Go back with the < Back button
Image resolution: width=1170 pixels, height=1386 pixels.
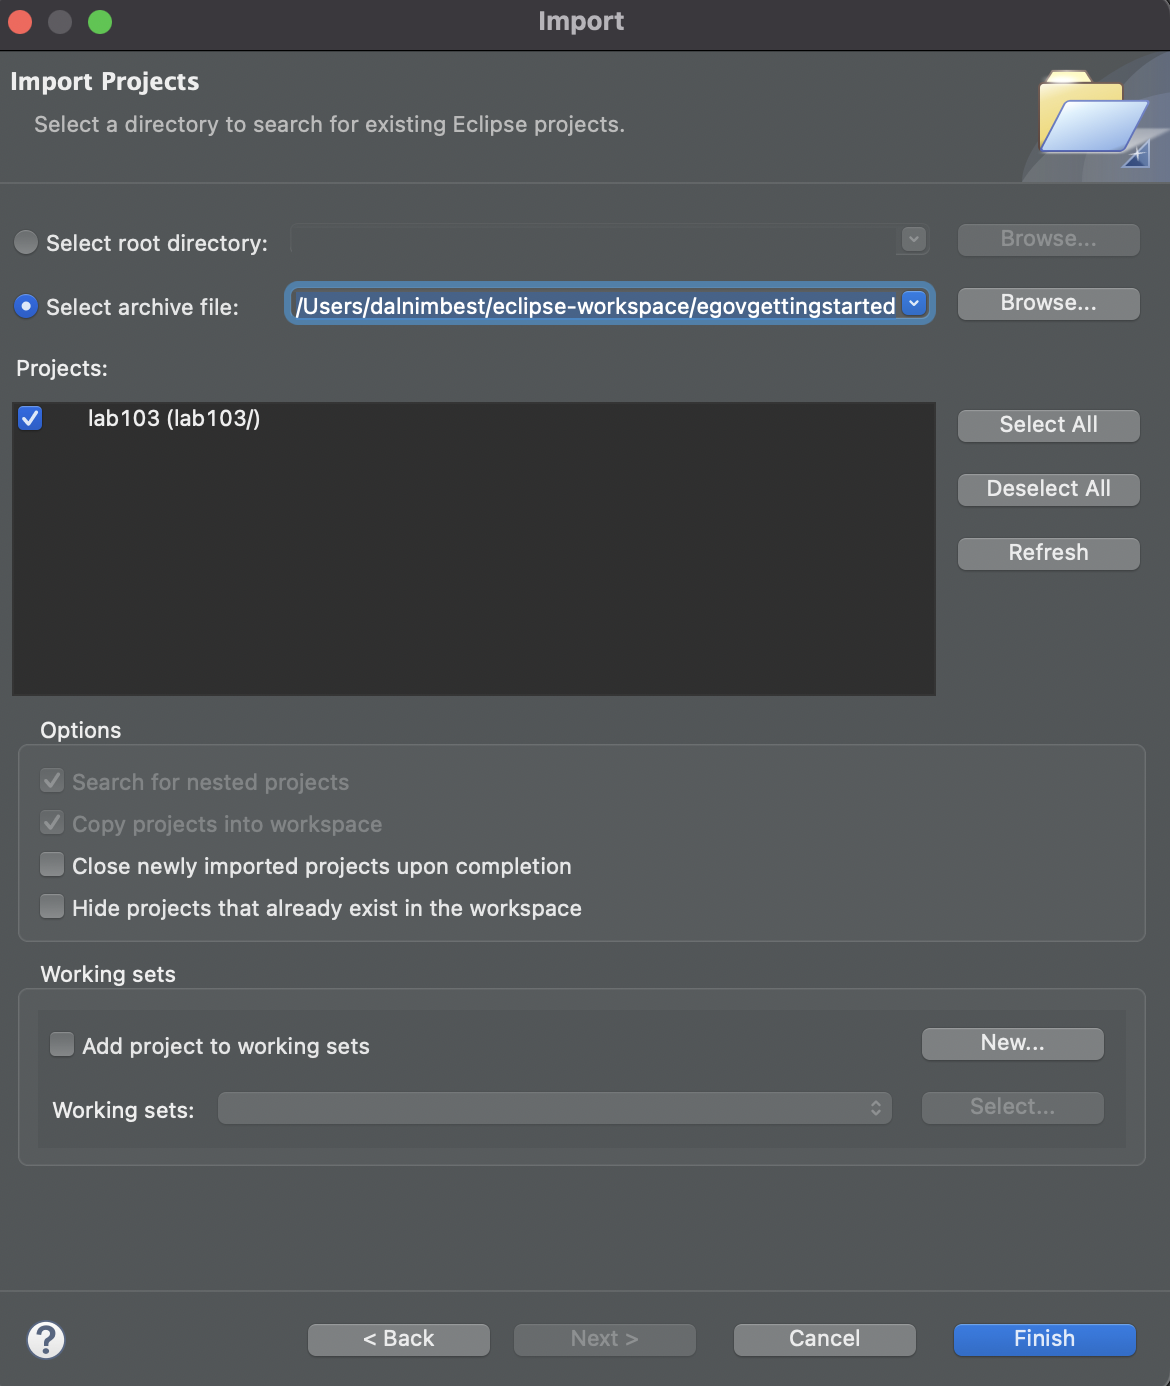pyautogui.click(x=398, y=1339)
